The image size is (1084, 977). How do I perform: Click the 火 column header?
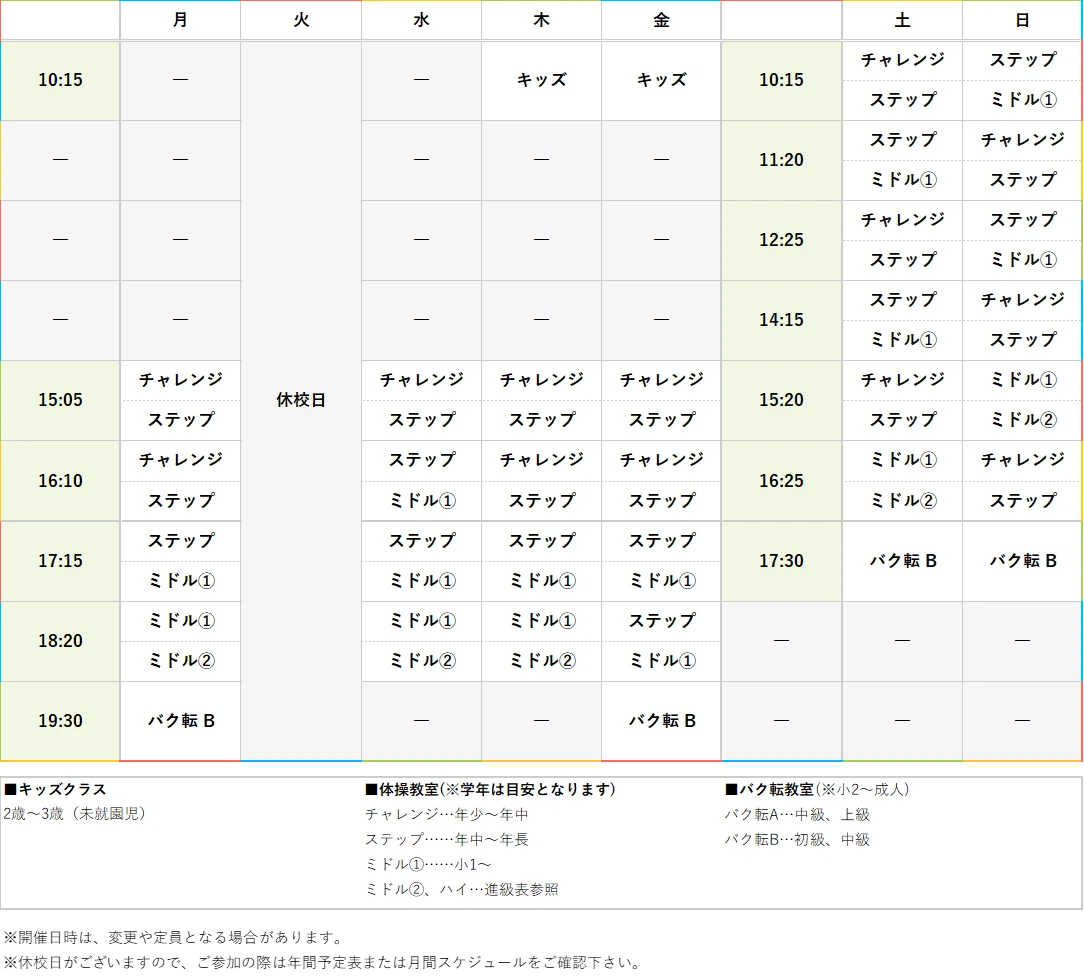[300, 20]
